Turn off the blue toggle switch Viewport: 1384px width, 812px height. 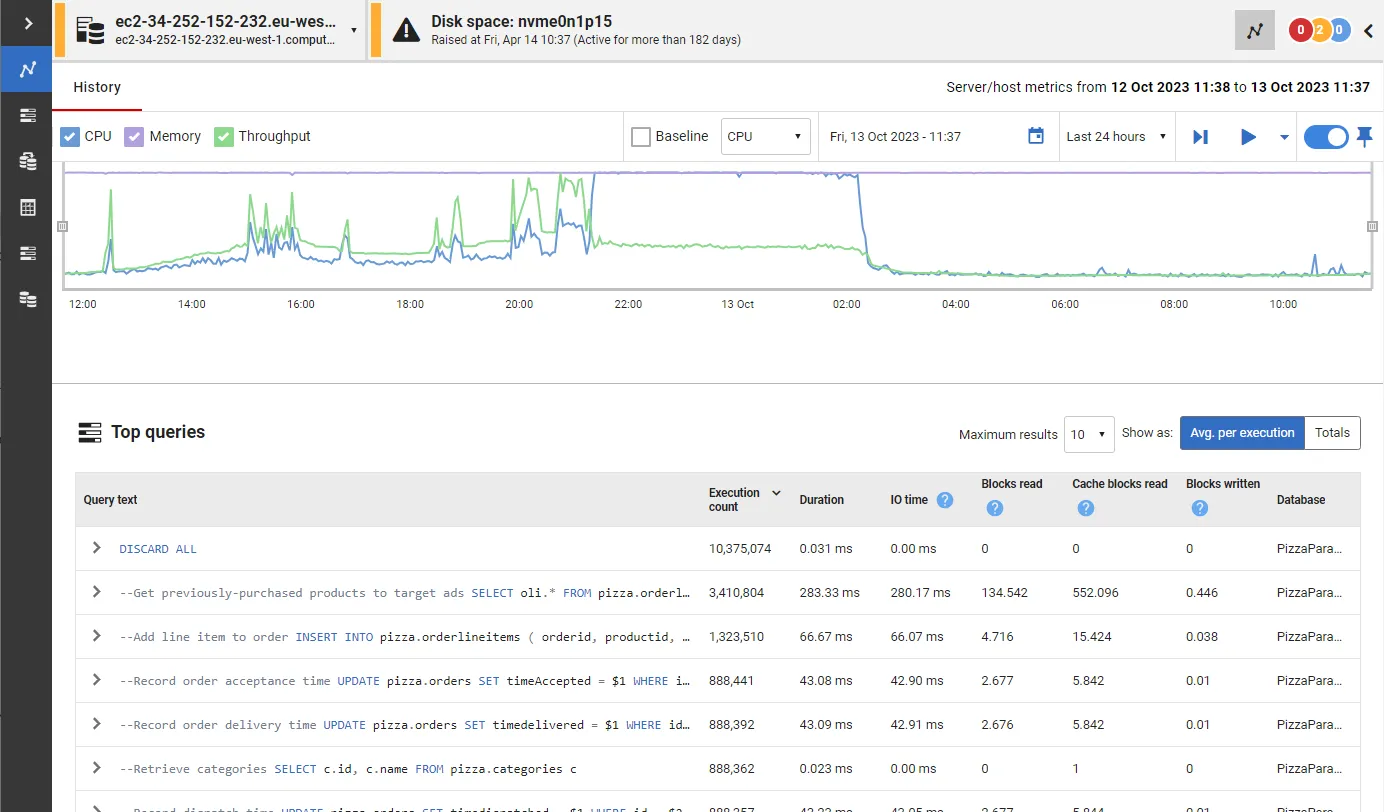(1326, 137)
